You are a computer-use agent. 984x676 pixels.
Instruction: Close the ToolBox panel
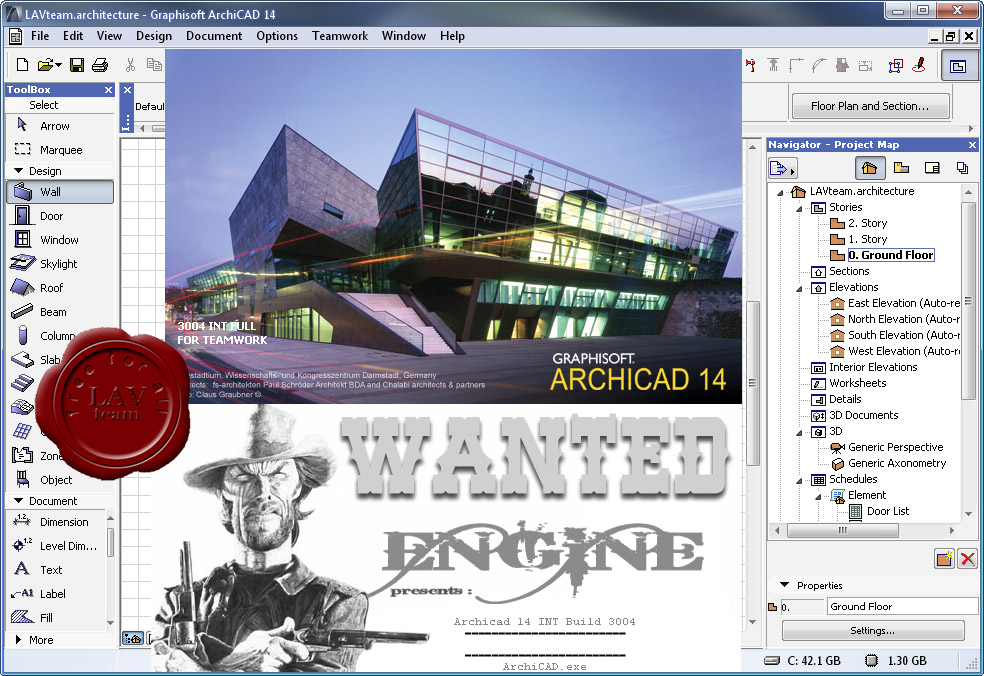(108, 90)
